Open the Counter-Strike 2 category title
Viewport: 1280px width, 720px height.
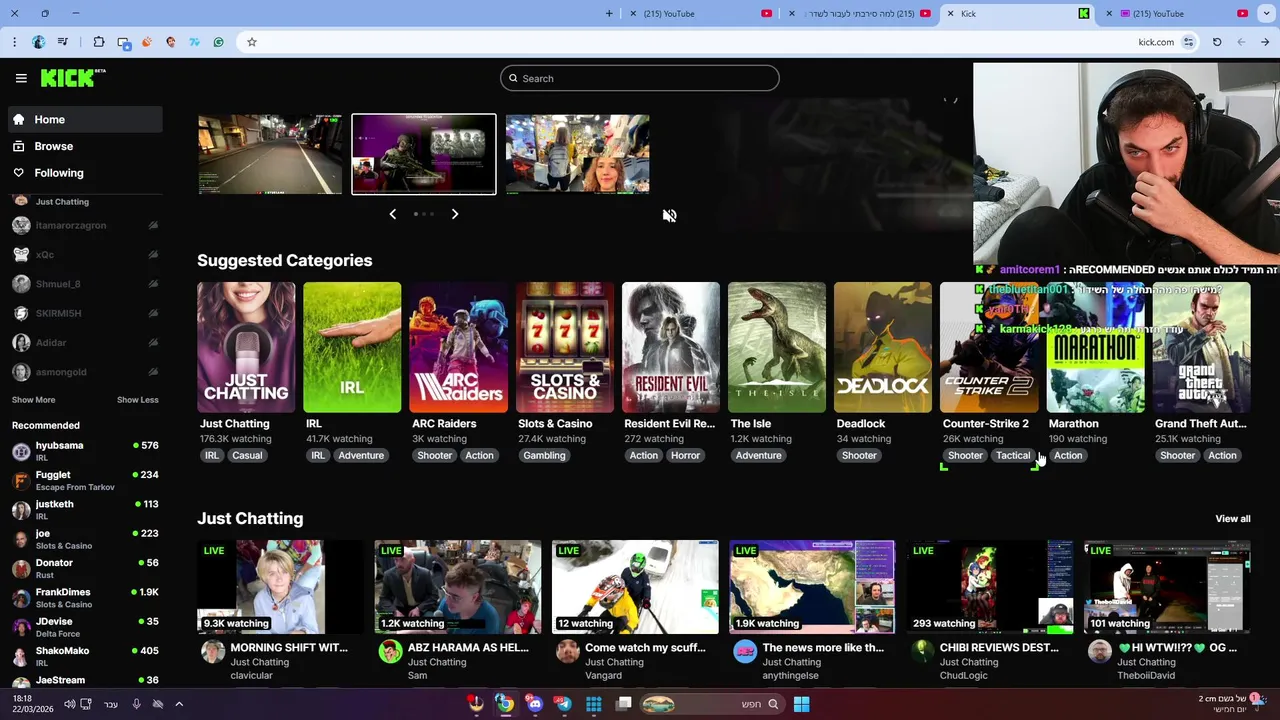(985, 424)
